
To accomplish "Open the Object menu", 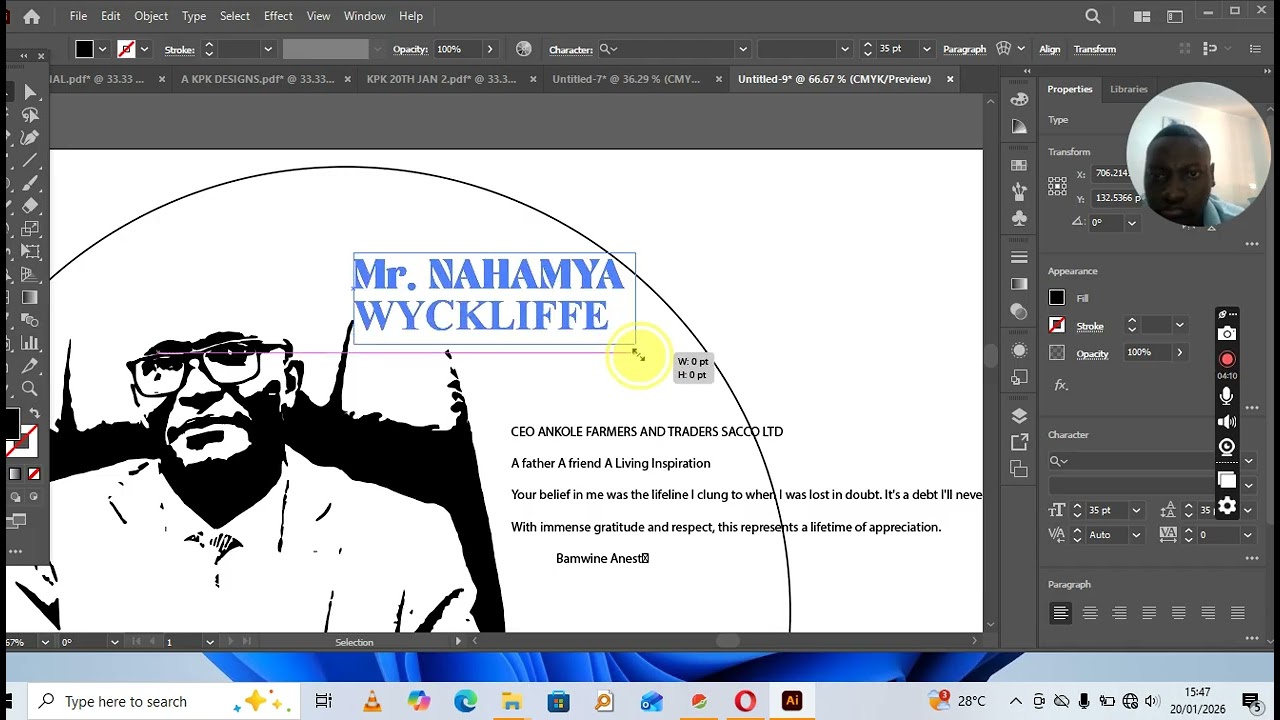I will (x=151, y=16).
